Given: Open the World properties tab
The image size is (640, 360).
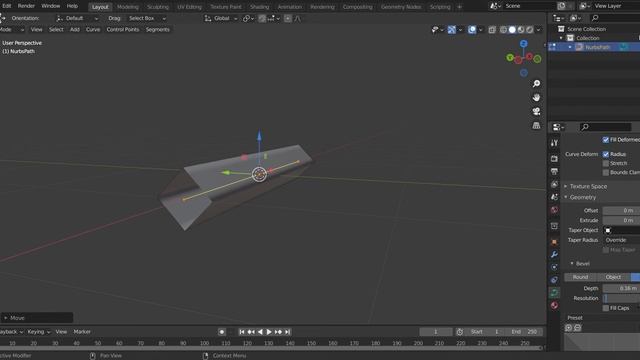Looking at the screenshot, I should (554, 210).
